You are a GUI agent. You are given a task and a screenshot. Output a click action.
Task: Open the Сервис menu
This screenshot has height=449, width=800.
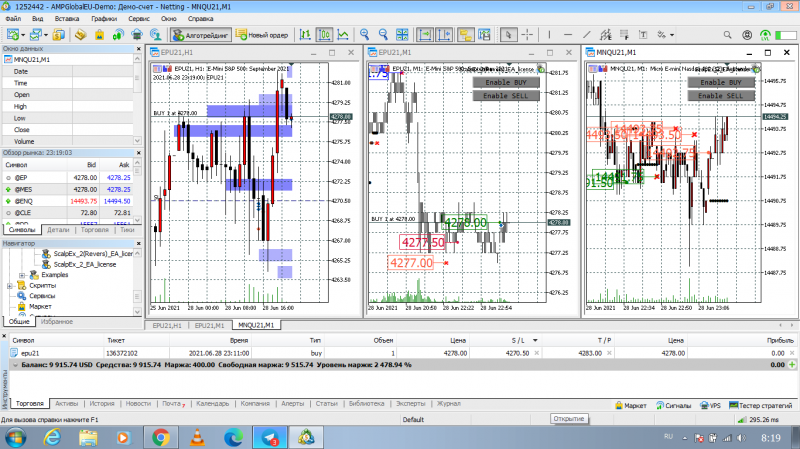coord(139,18)
